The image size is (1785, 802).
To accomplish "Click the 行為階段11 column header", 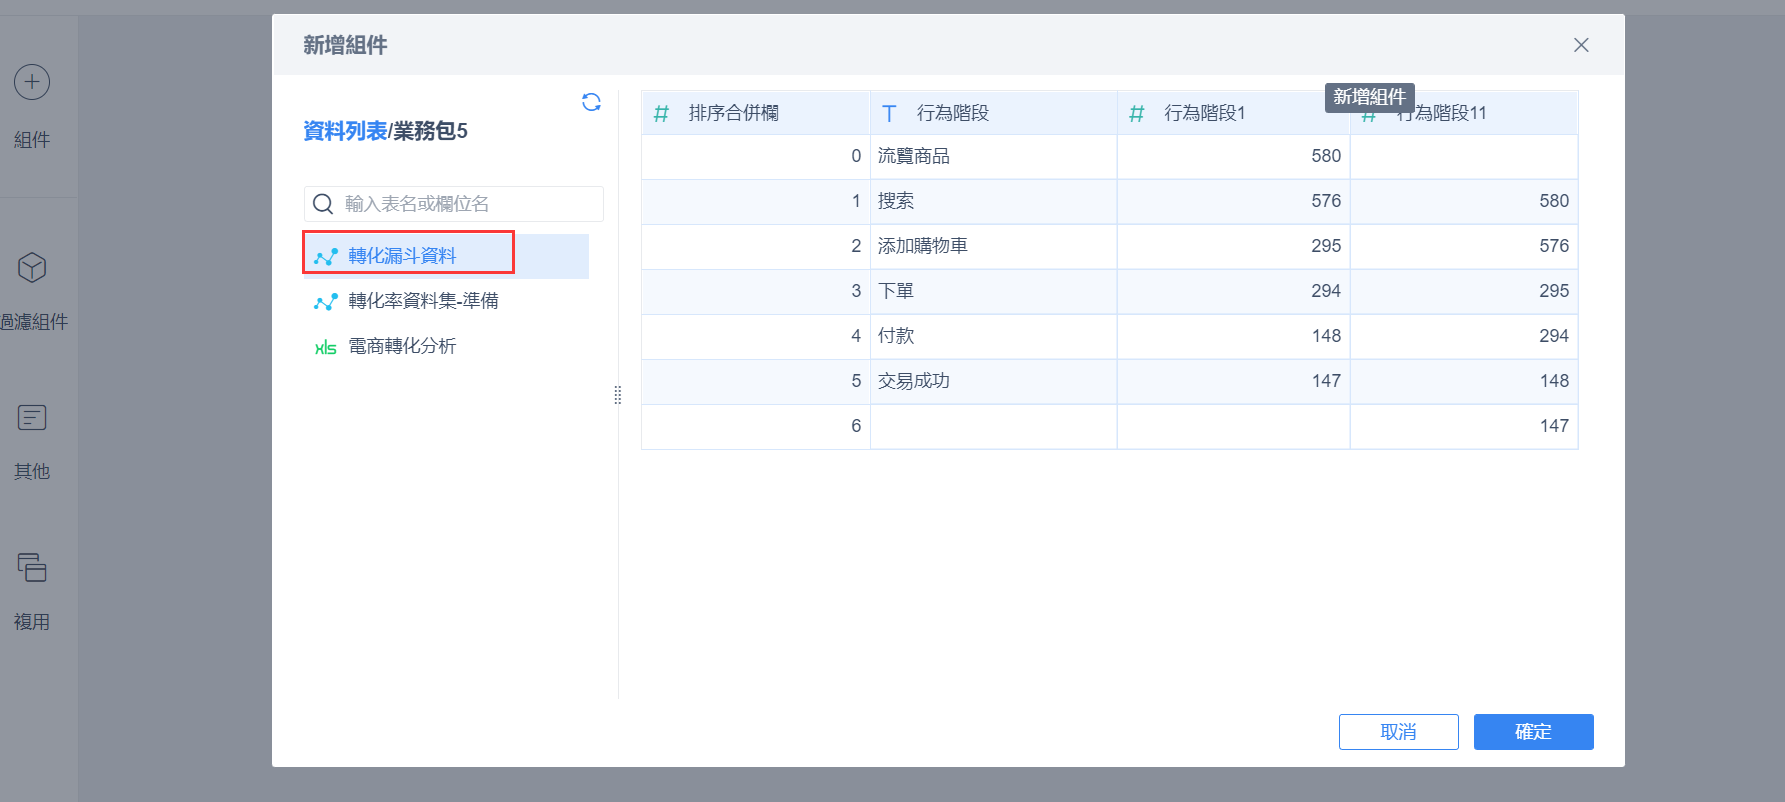I will (1464, 113).
